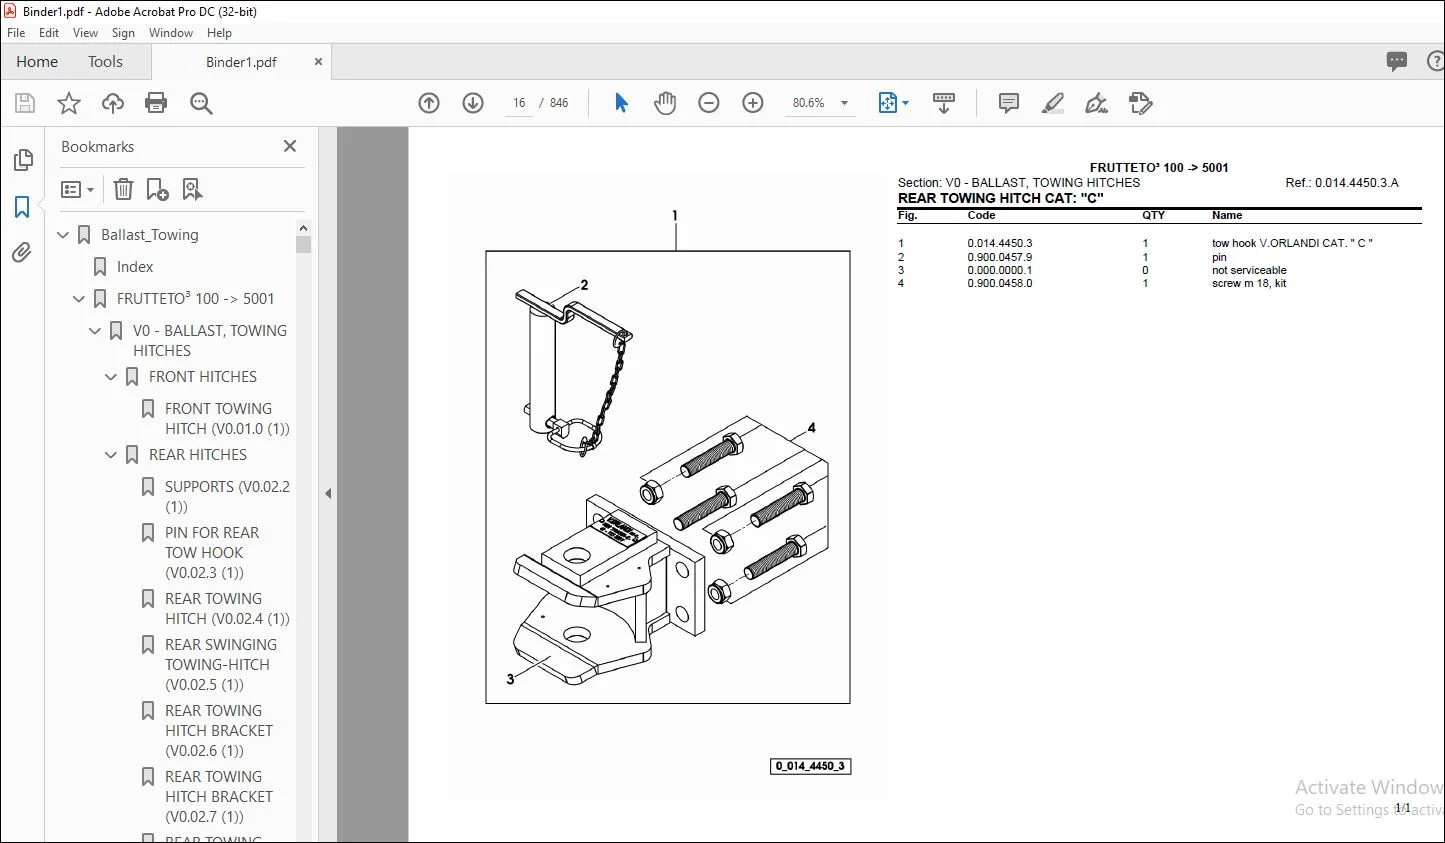Click the Save file icon
The height and width of the screenshot is (843, 1445).
pyautogui.click(x=25, y=103)
